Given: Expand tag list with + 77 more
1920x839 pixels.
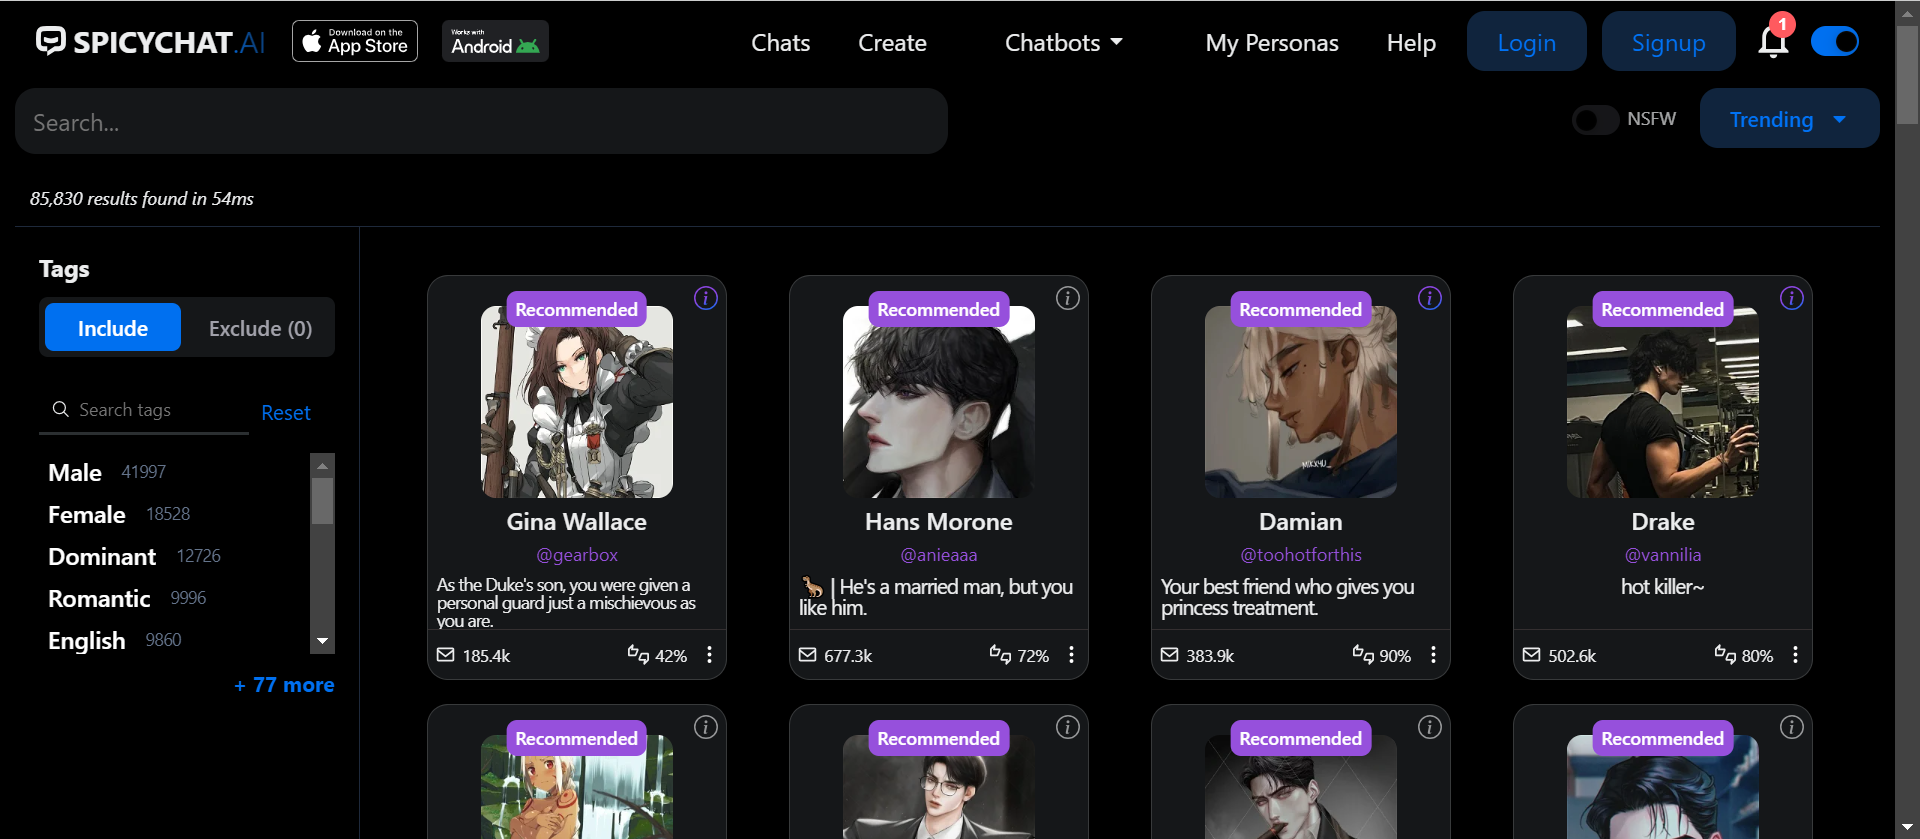Looking at the screenshot, I should point(284,685).
